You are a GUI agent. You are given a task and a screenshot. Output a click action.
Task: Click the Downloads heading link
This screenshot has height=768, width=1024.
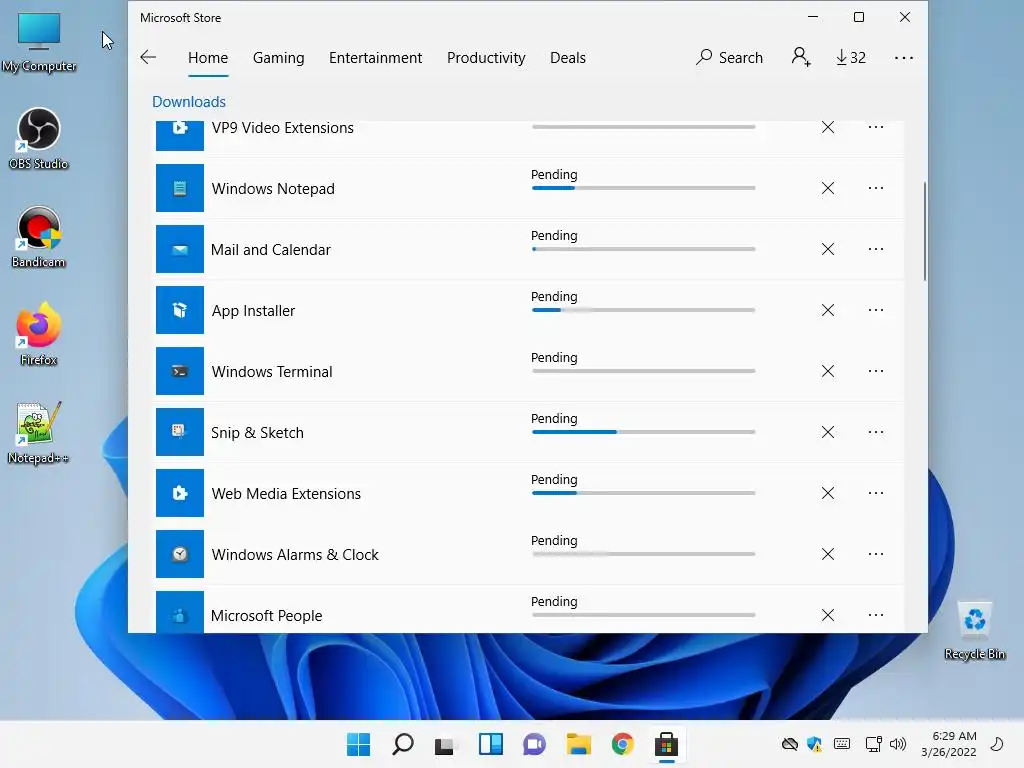point(189,102)
